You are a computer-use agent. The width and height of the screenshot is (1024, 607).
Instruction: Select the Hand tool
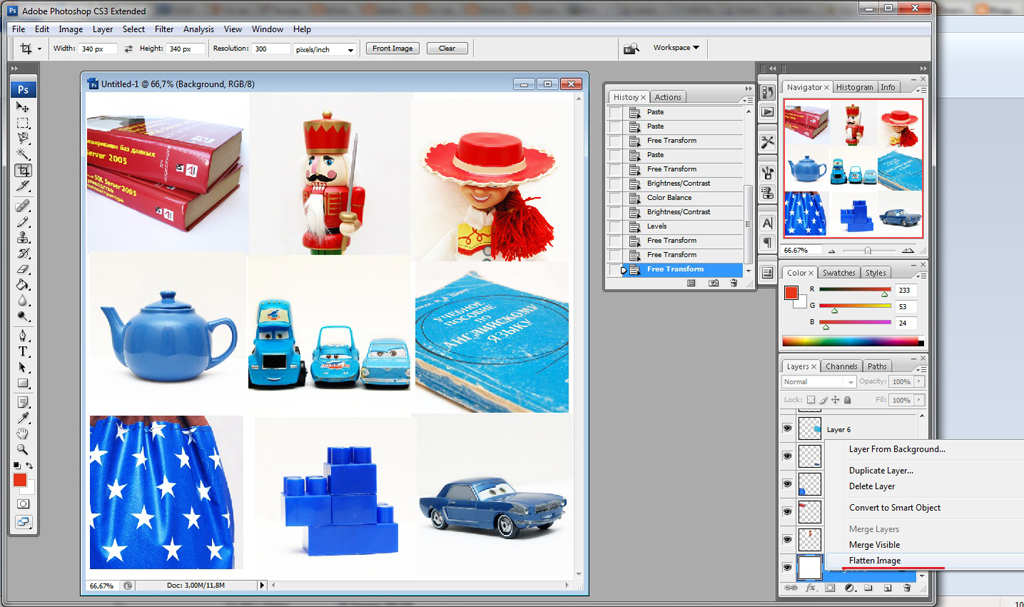(23, 433)
